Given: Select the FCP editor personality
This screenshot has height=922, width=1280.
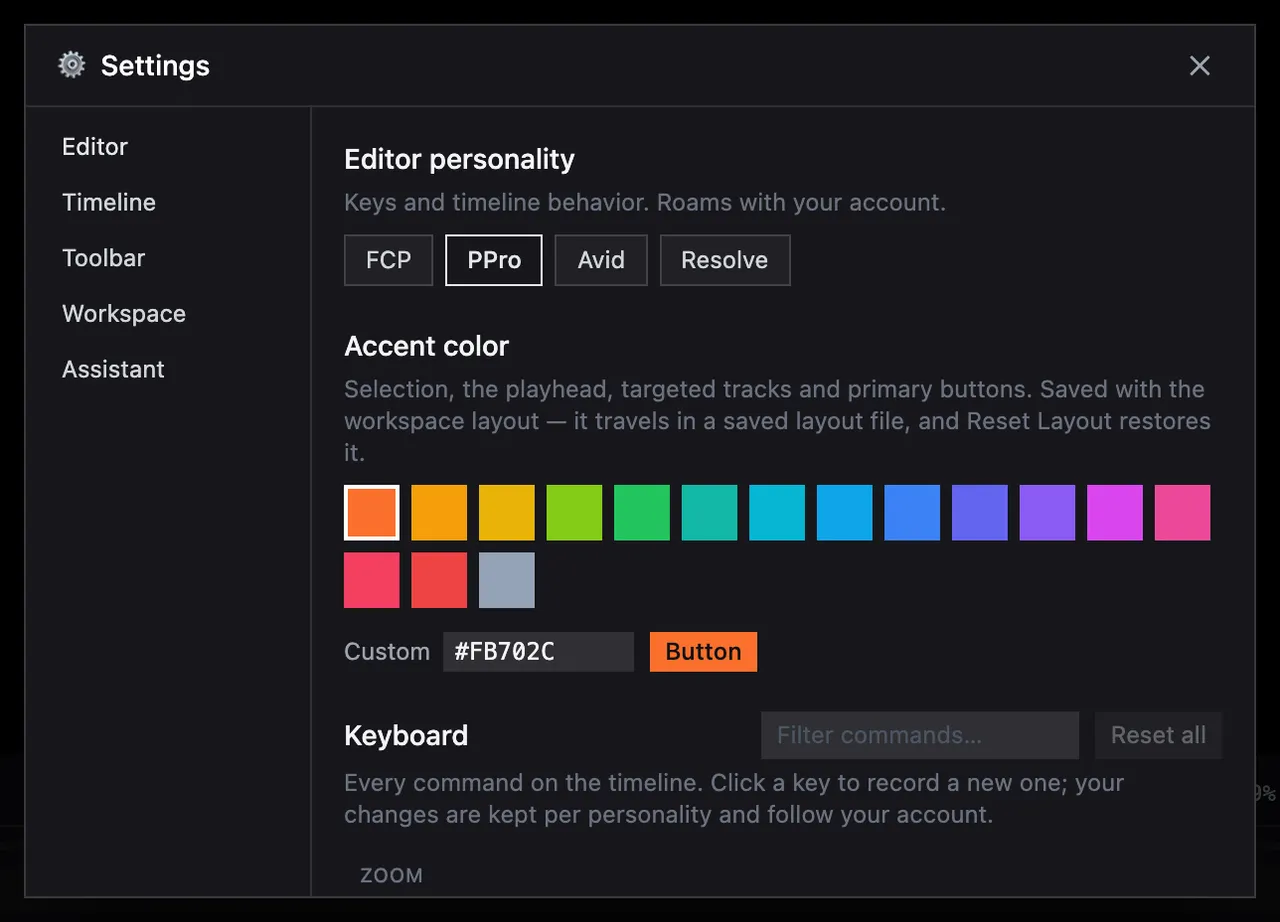Looking at the screenshot, I should [389, 260].
